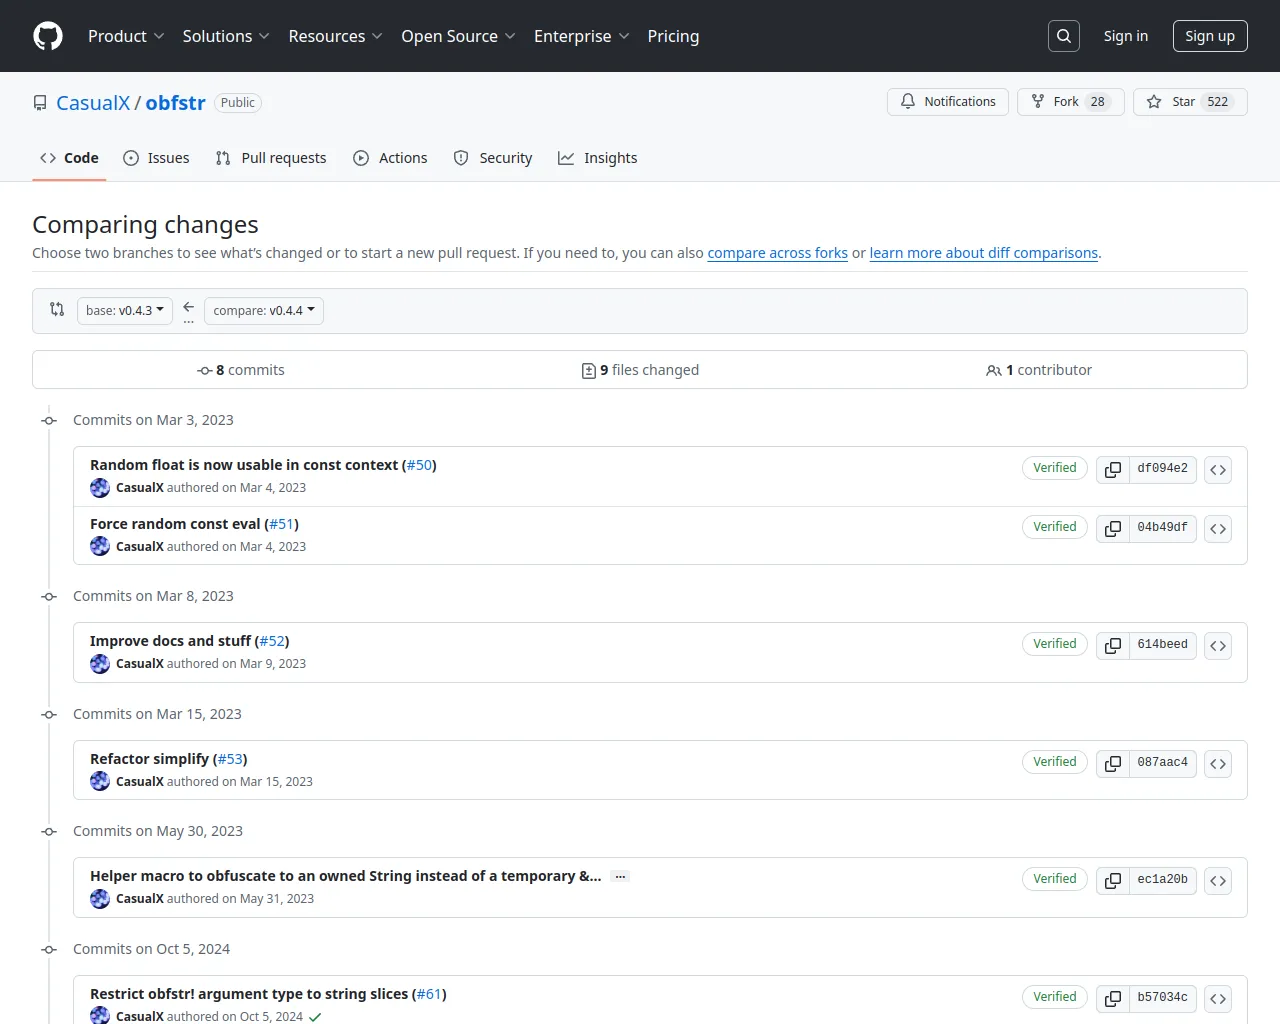Copy full SHA for b57034c
This screenshot has height=1024, width=1280.
1113,998
